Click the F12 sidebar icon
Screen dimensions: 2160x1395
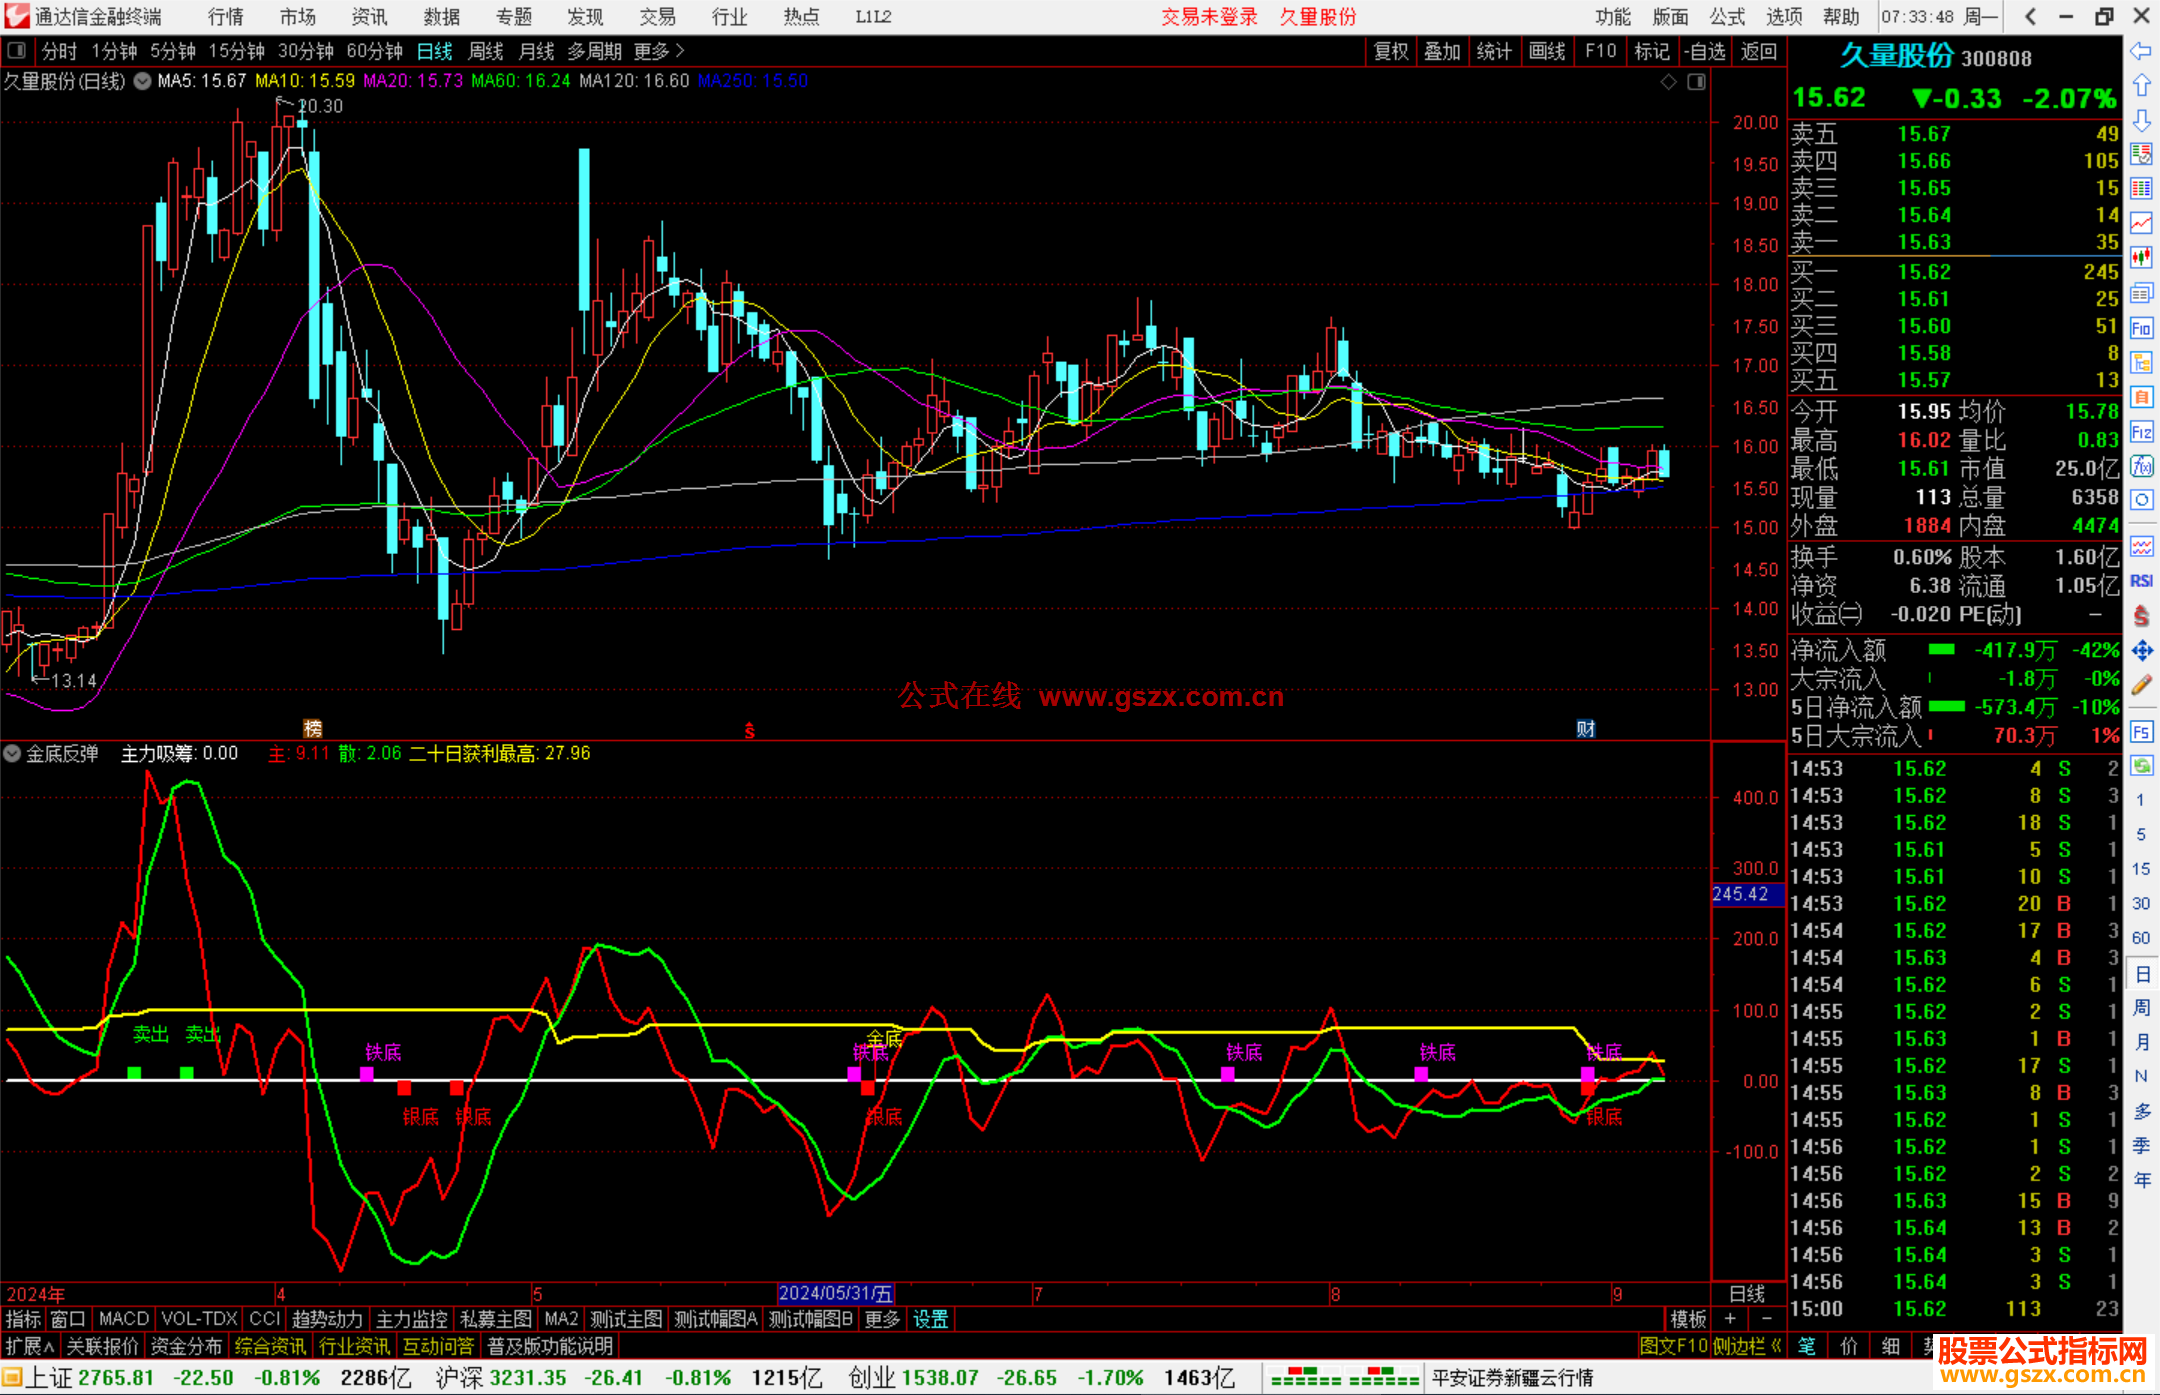click(2141, 432)
